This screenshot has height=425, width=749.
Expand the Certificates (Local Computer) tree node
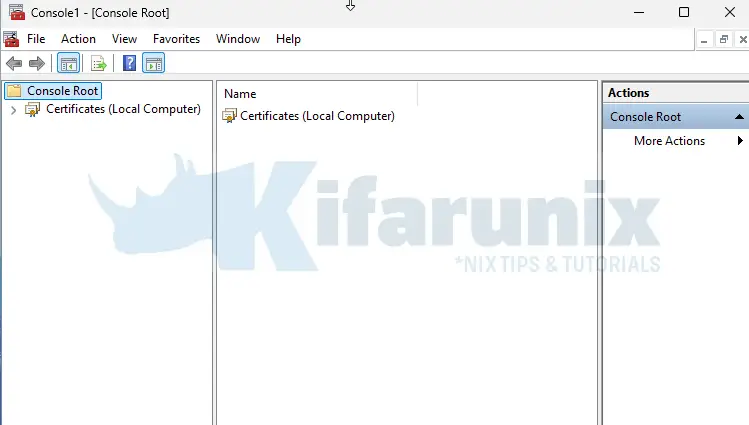[13, 110]
